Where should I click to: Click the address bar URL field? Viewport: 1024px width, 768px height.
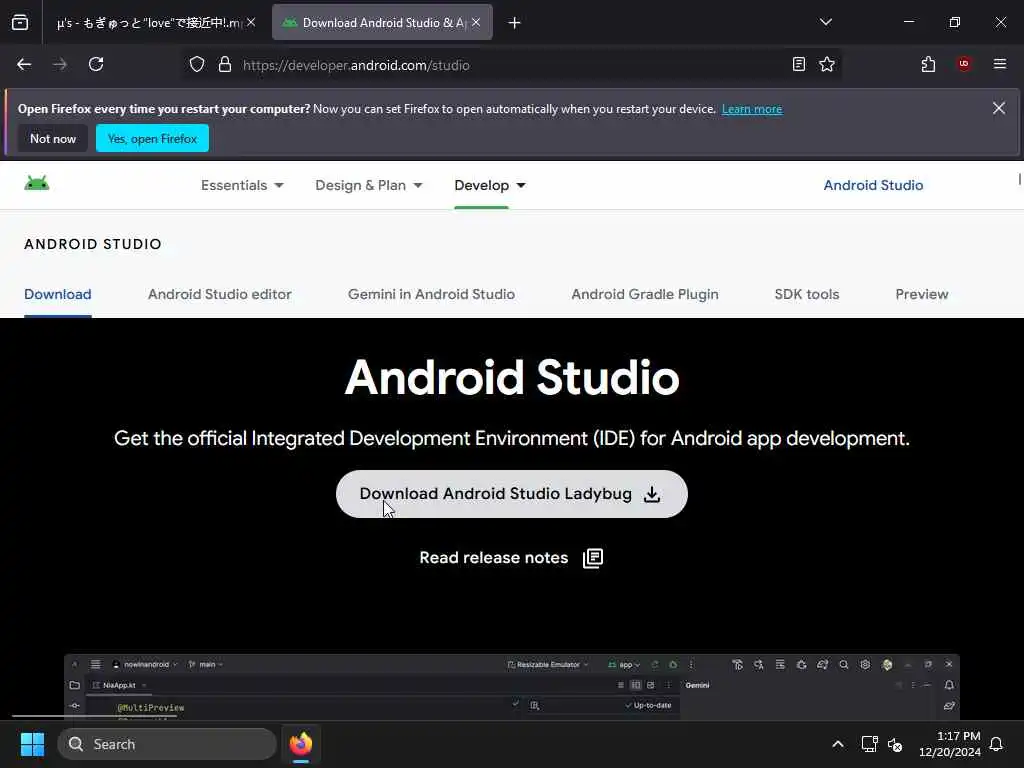[x=509, y=65]
